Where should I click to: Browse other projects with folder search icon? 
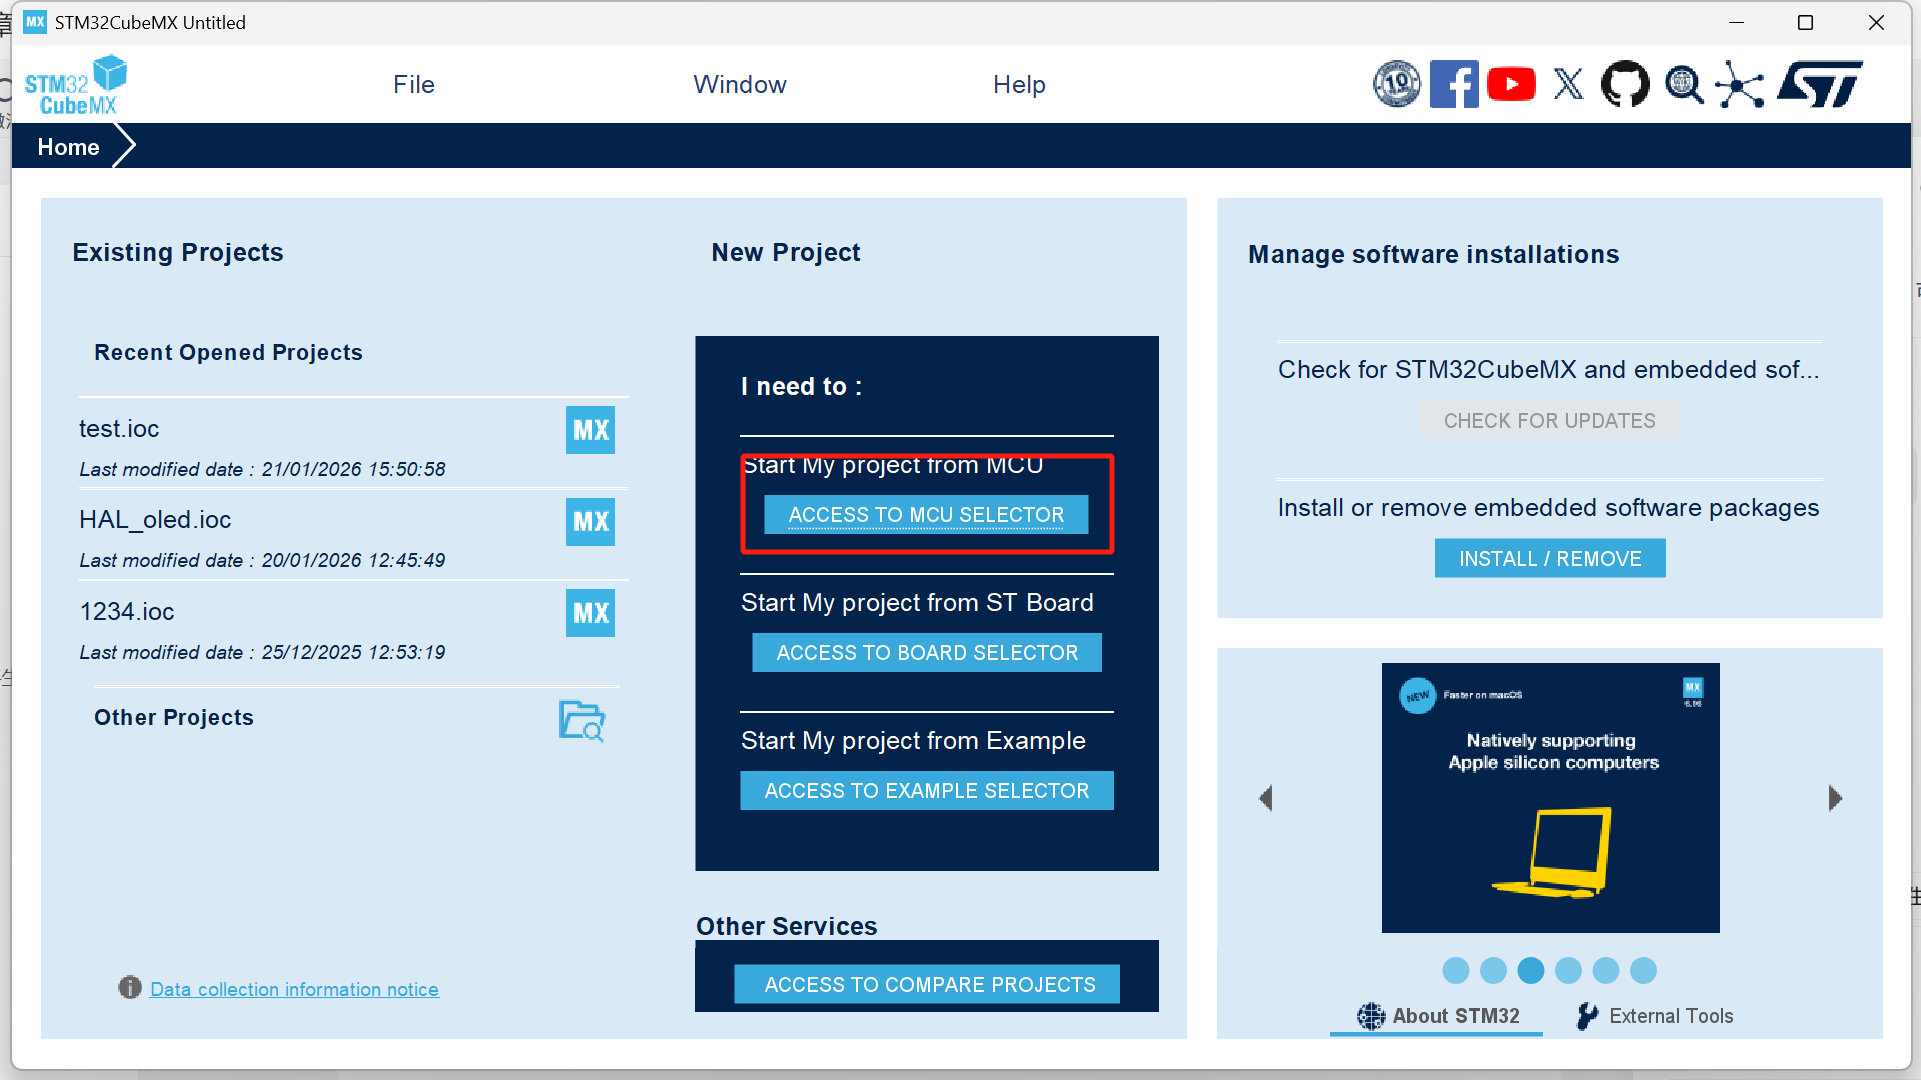(x=581, y=720)
